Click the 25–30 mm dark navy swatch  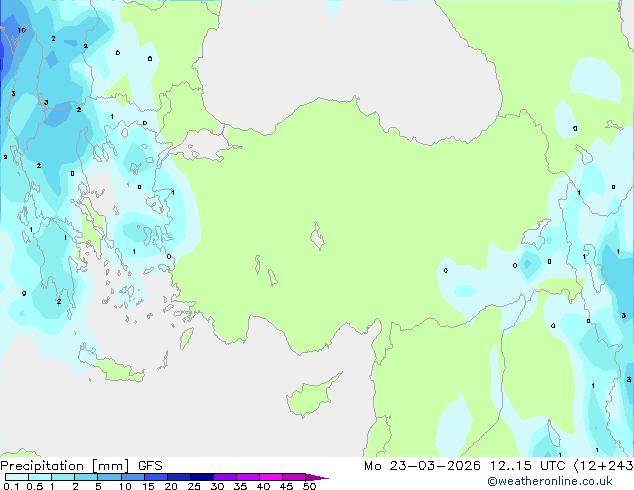(202, 477)
